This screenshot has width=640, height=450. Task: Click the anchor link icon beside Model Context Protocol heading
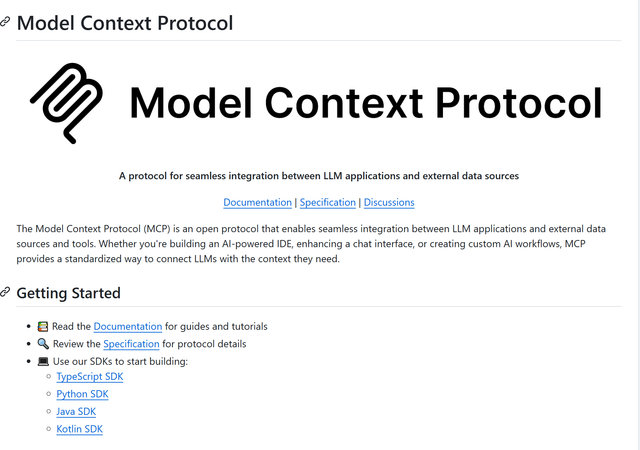[6, 22]
